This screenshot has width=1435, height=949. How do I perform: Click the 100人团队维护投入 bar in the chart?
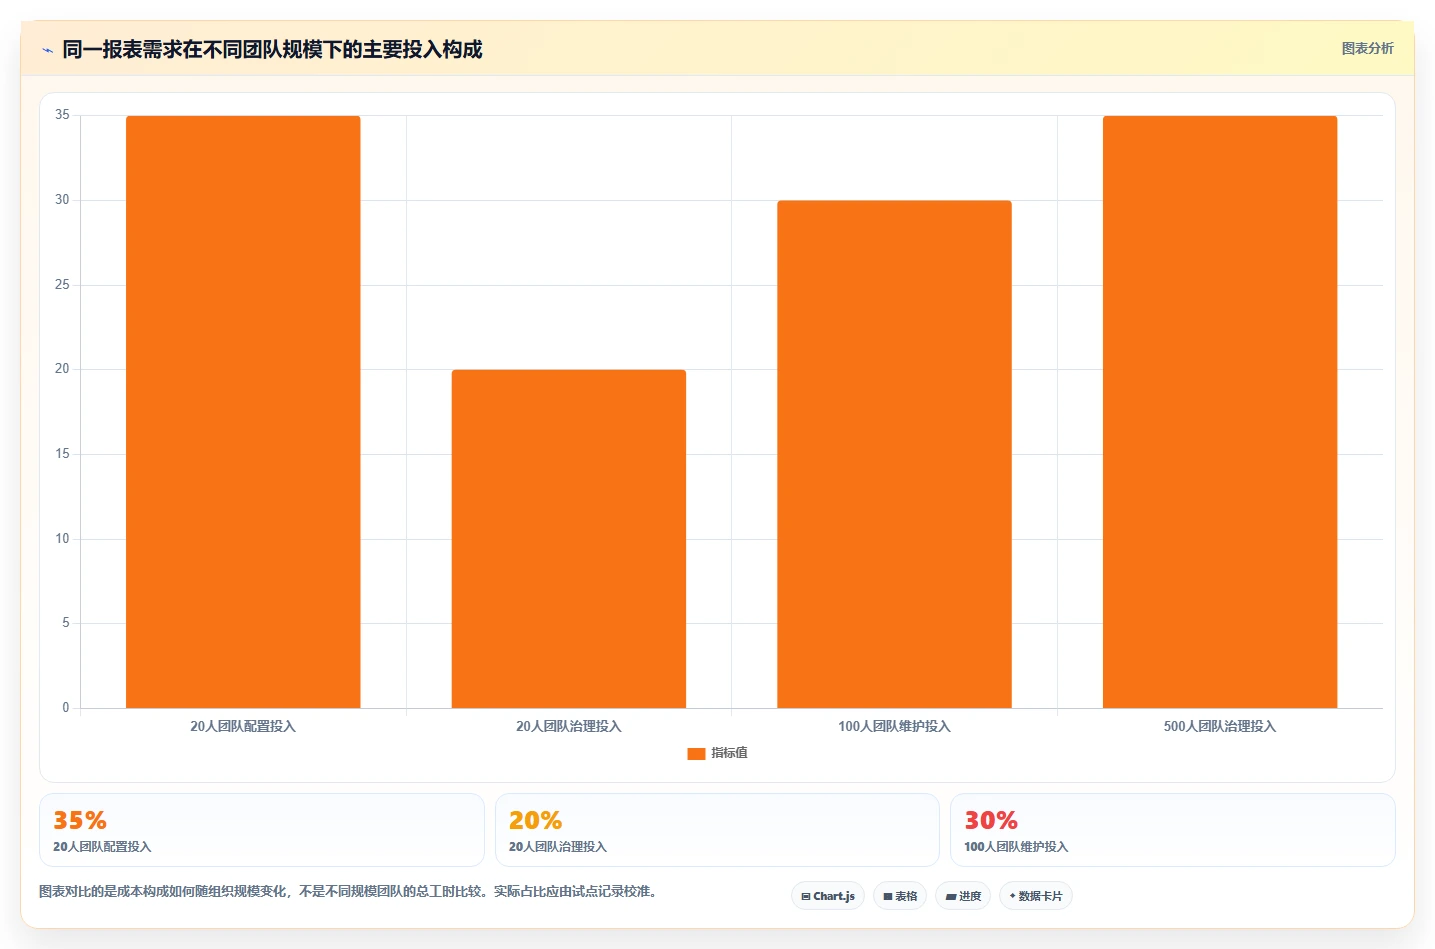894,454
